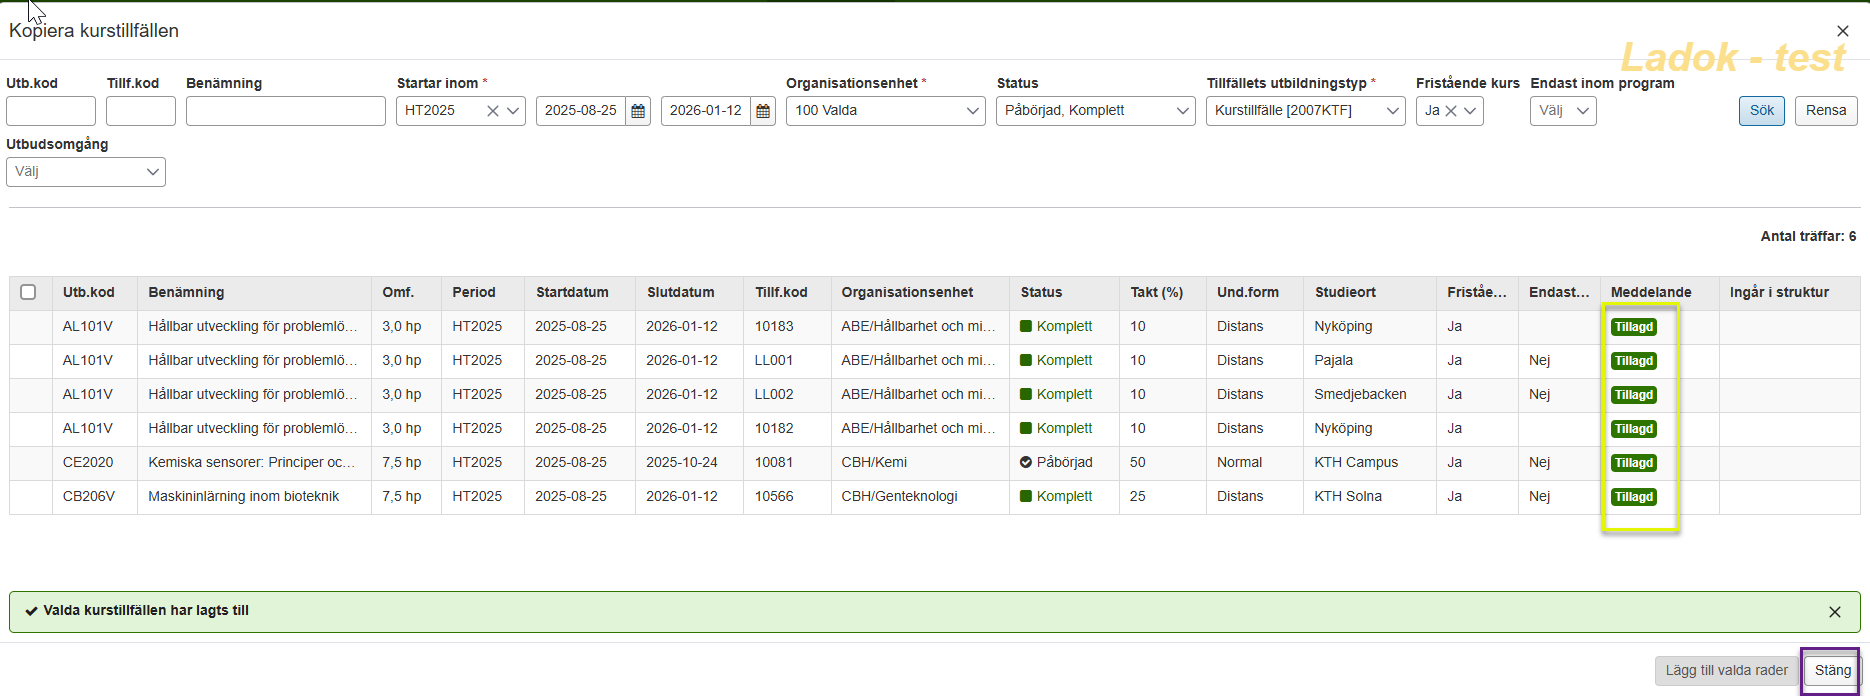This screenshot has width=1870, height=696.
Task: Clear the HT2025 period selection
Action: [x=493, y=111]
